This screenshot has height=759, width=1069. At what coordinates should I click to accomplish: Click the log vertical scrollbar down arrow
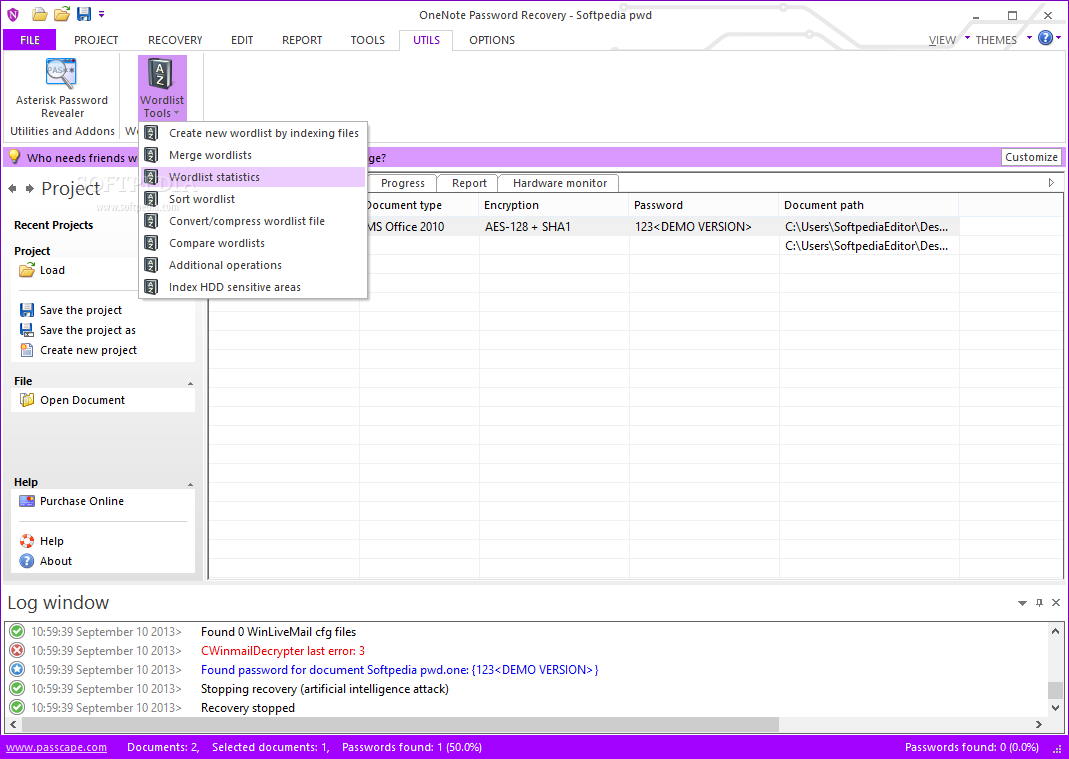(x=1055, y=709)
